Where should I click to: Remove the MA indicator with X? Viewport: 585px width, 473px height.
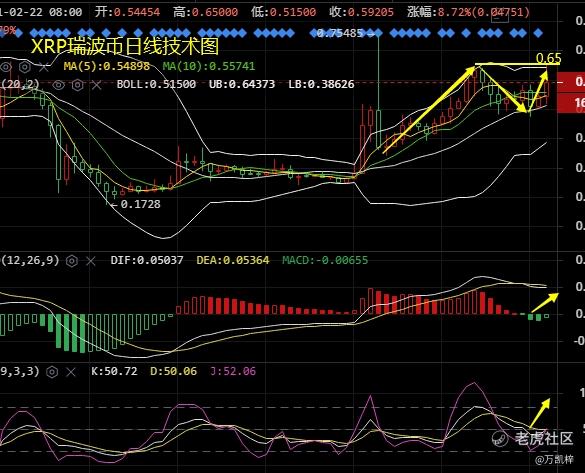tap(44, 68)
